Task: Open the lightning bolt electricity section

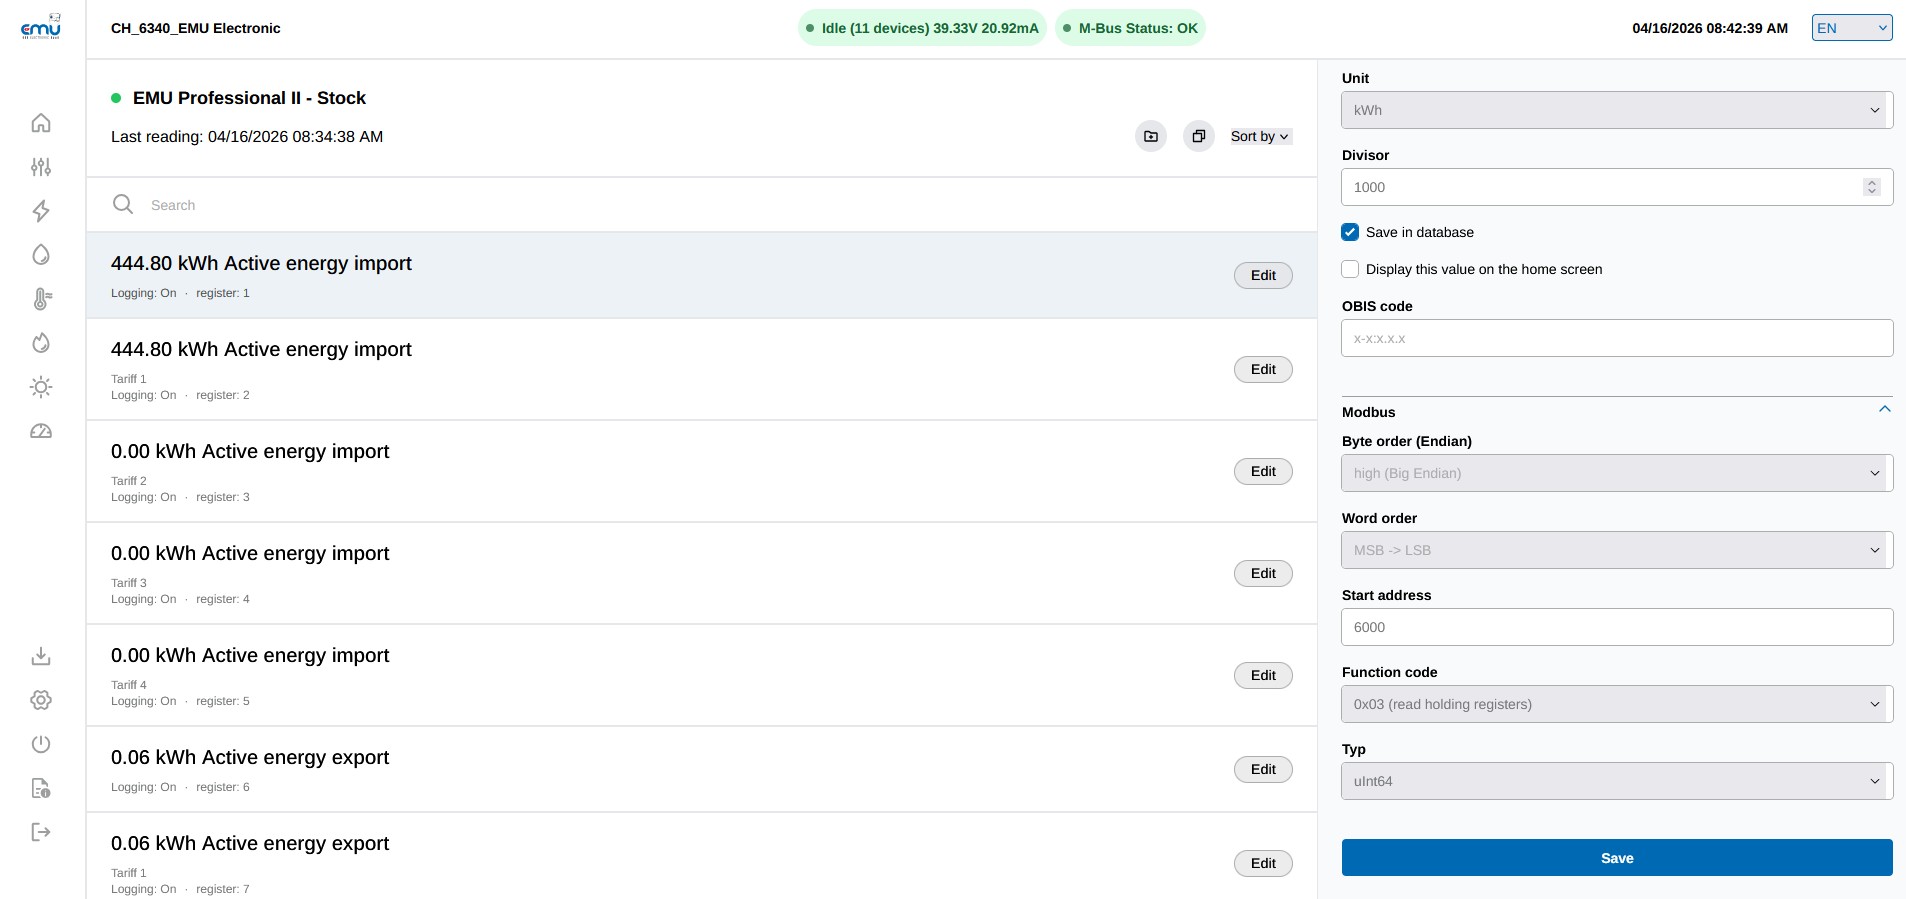Action: pos(41,211)
